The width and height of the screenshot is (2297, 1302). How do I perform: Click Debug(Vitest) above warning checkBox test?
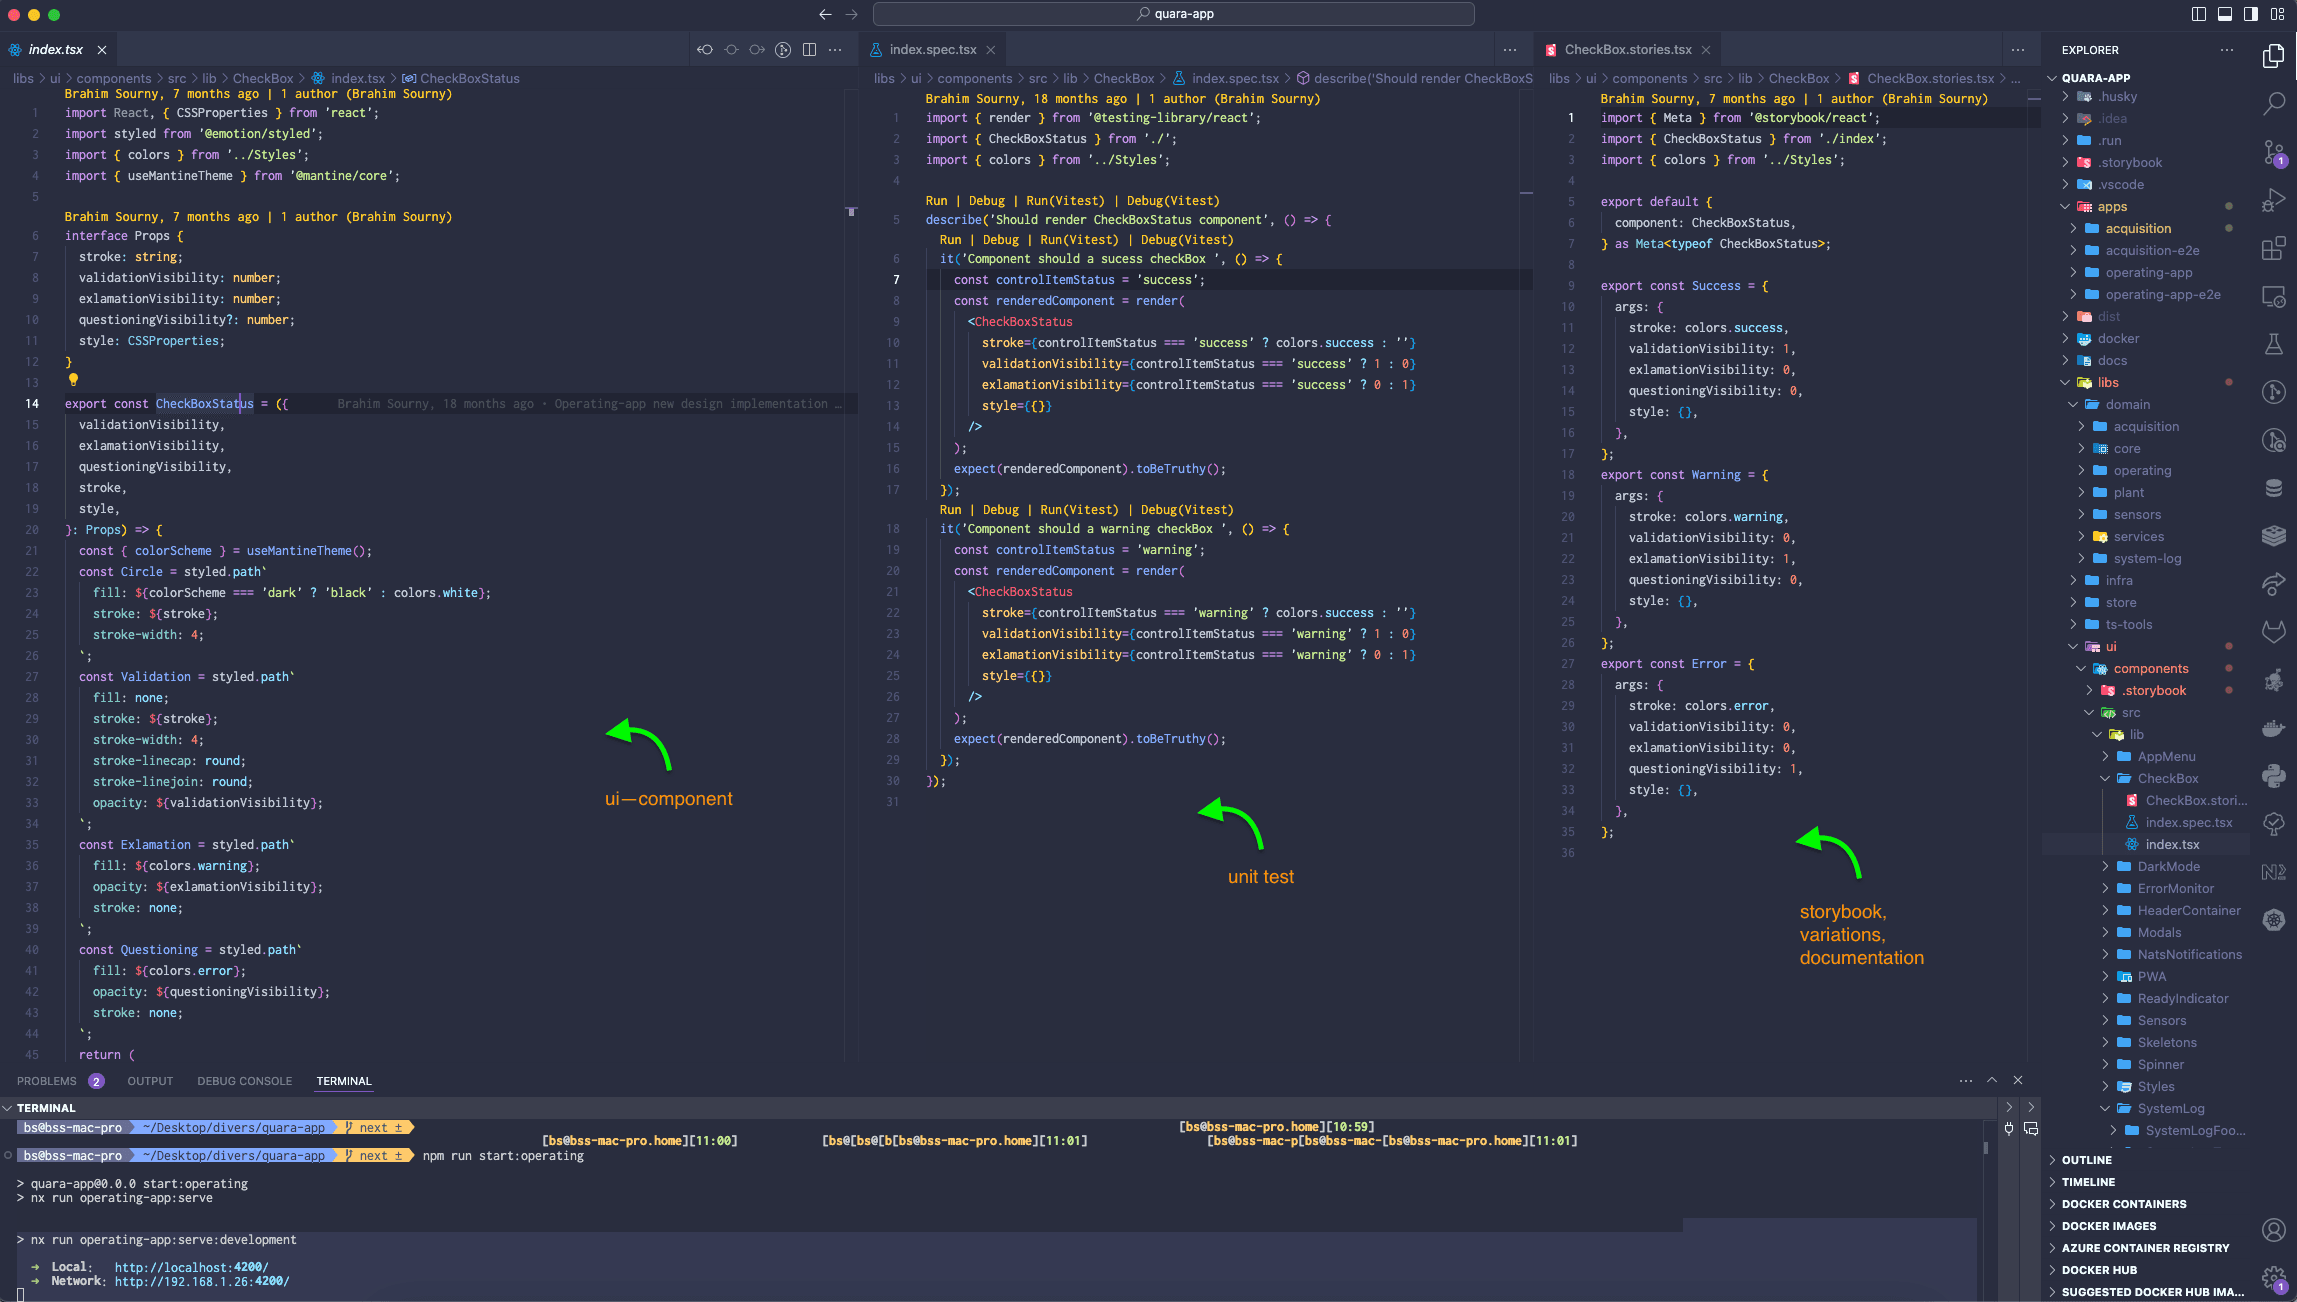1187,510
